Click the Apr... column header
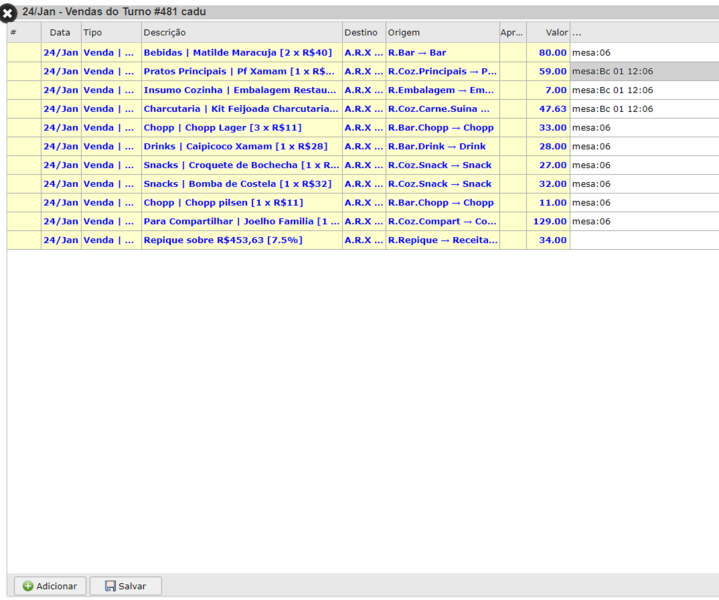Image resolution: width=719 pixels, height=600 pixels. point(513,33)
